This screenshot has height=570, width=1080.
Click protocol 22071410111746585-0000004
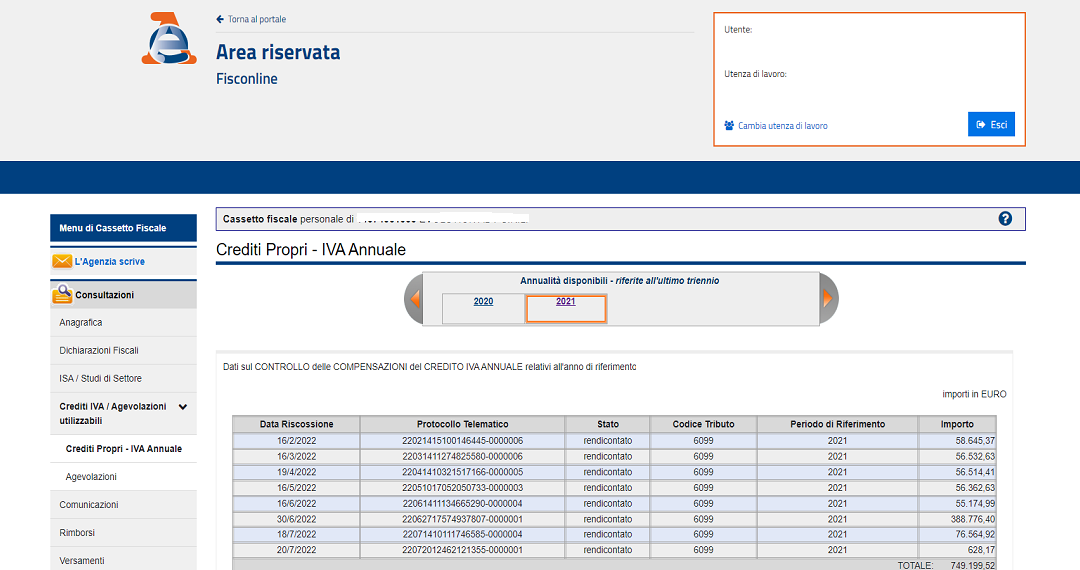462,534
